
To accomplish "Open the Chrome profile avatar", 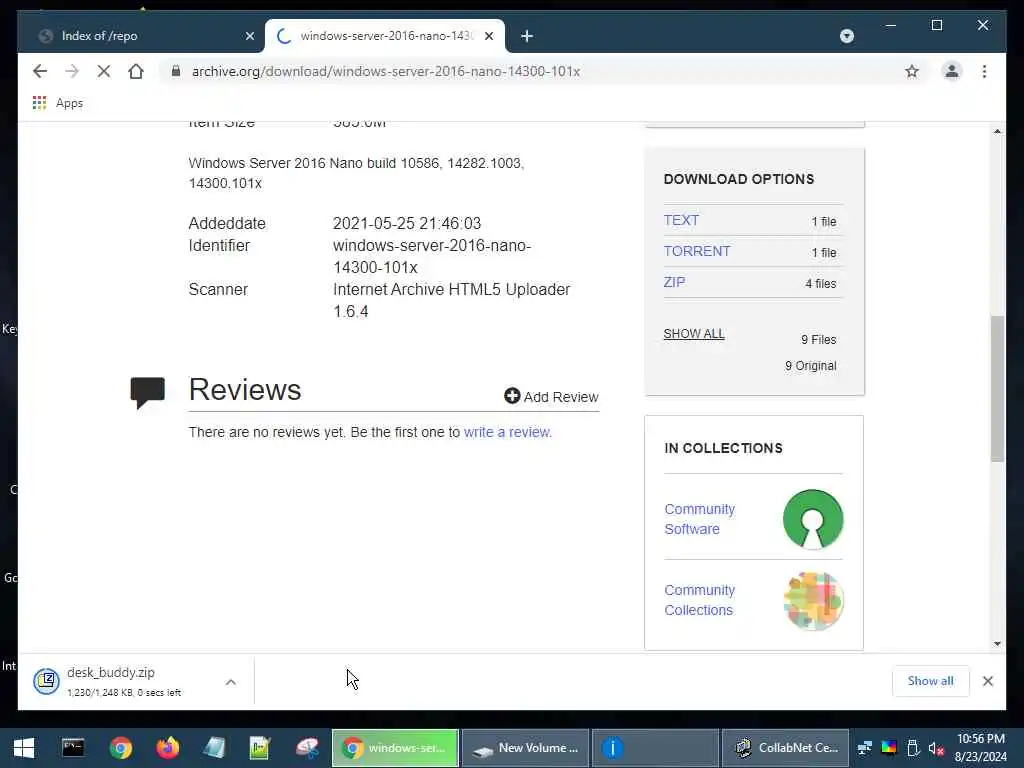I will click(x=952, y=71).
